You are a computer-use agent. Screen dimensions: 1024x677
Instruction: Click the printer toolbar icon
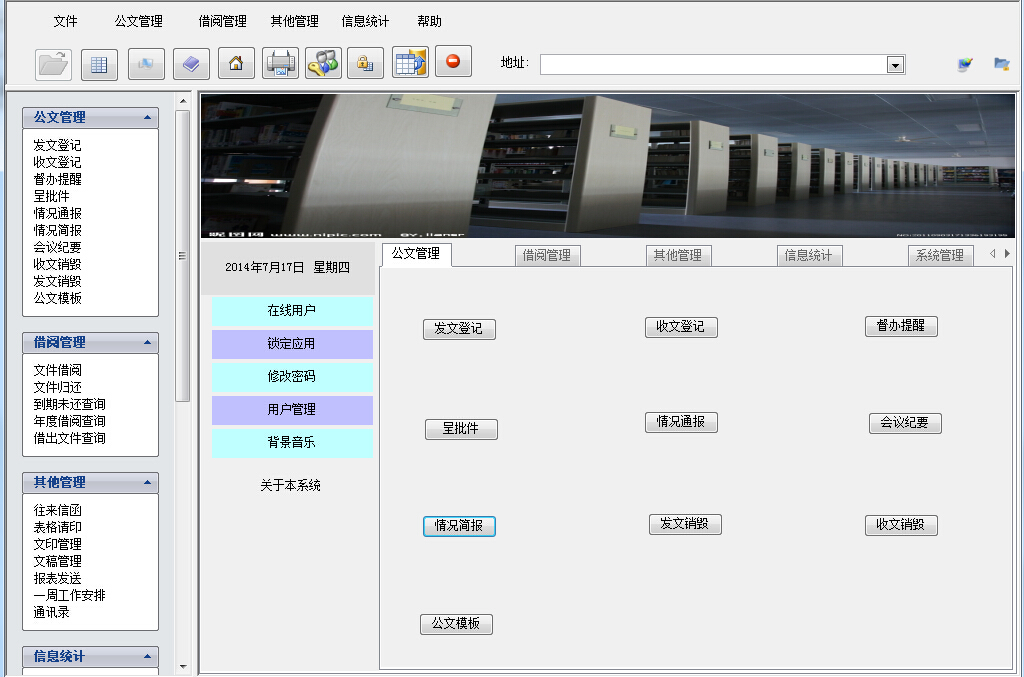pyautogui.click(x=280, y=63)
